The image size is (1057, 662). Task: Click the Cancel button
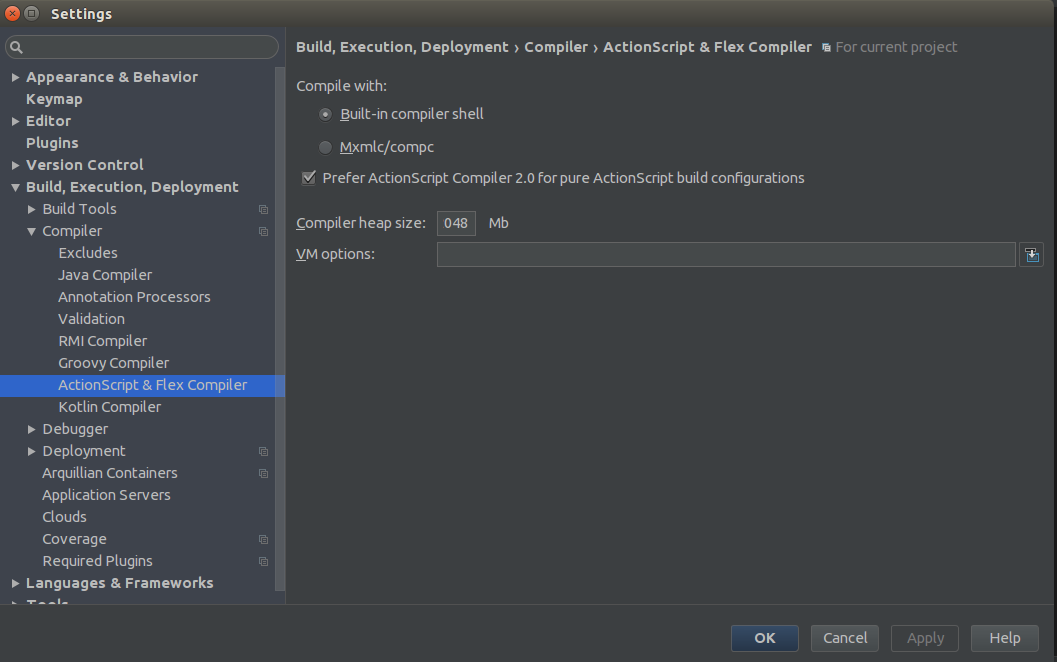point(845,638)
